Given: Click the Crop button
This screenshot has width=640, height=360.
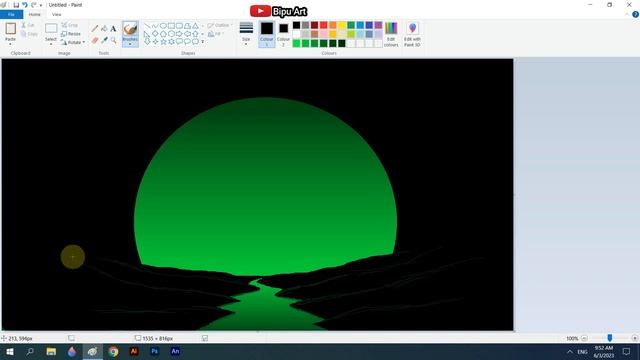Looking at the screenshot, I should (70, 25).
